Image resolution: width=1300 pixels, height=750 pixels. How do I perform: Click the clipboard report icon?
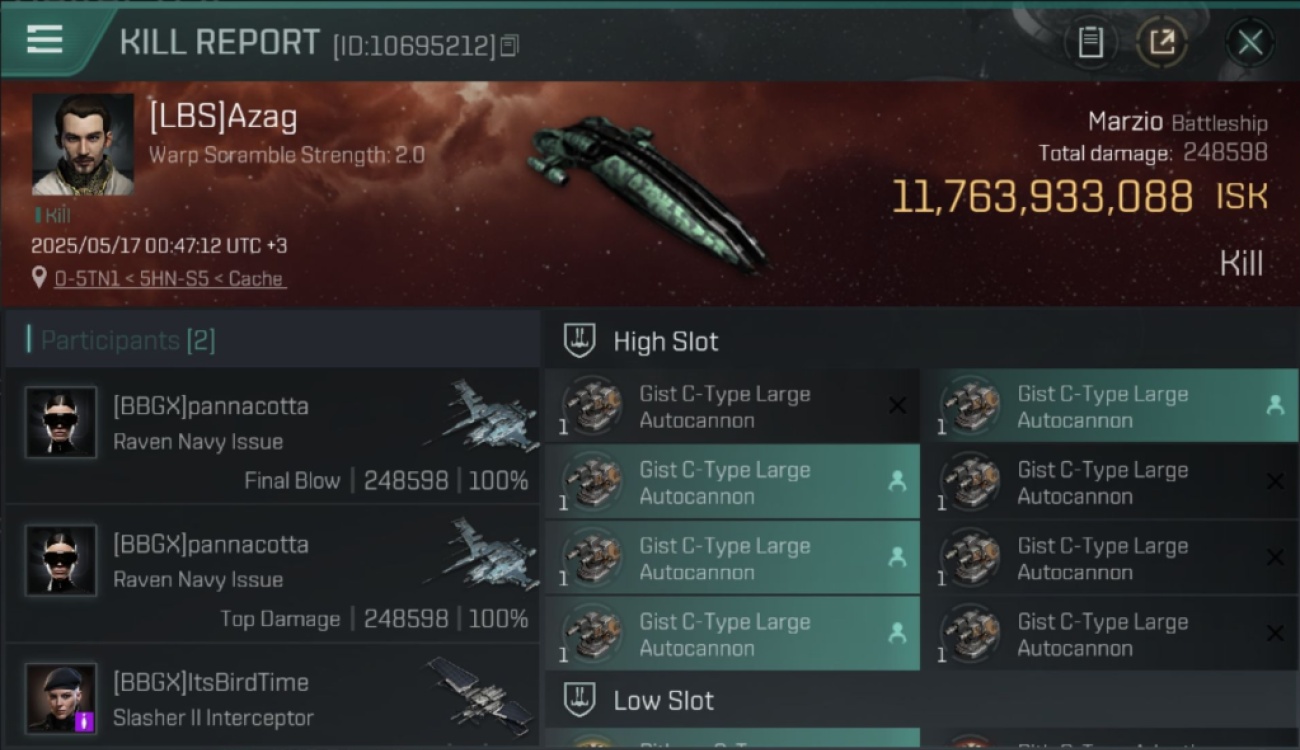pyautogui.click(x=1090, y=42)
